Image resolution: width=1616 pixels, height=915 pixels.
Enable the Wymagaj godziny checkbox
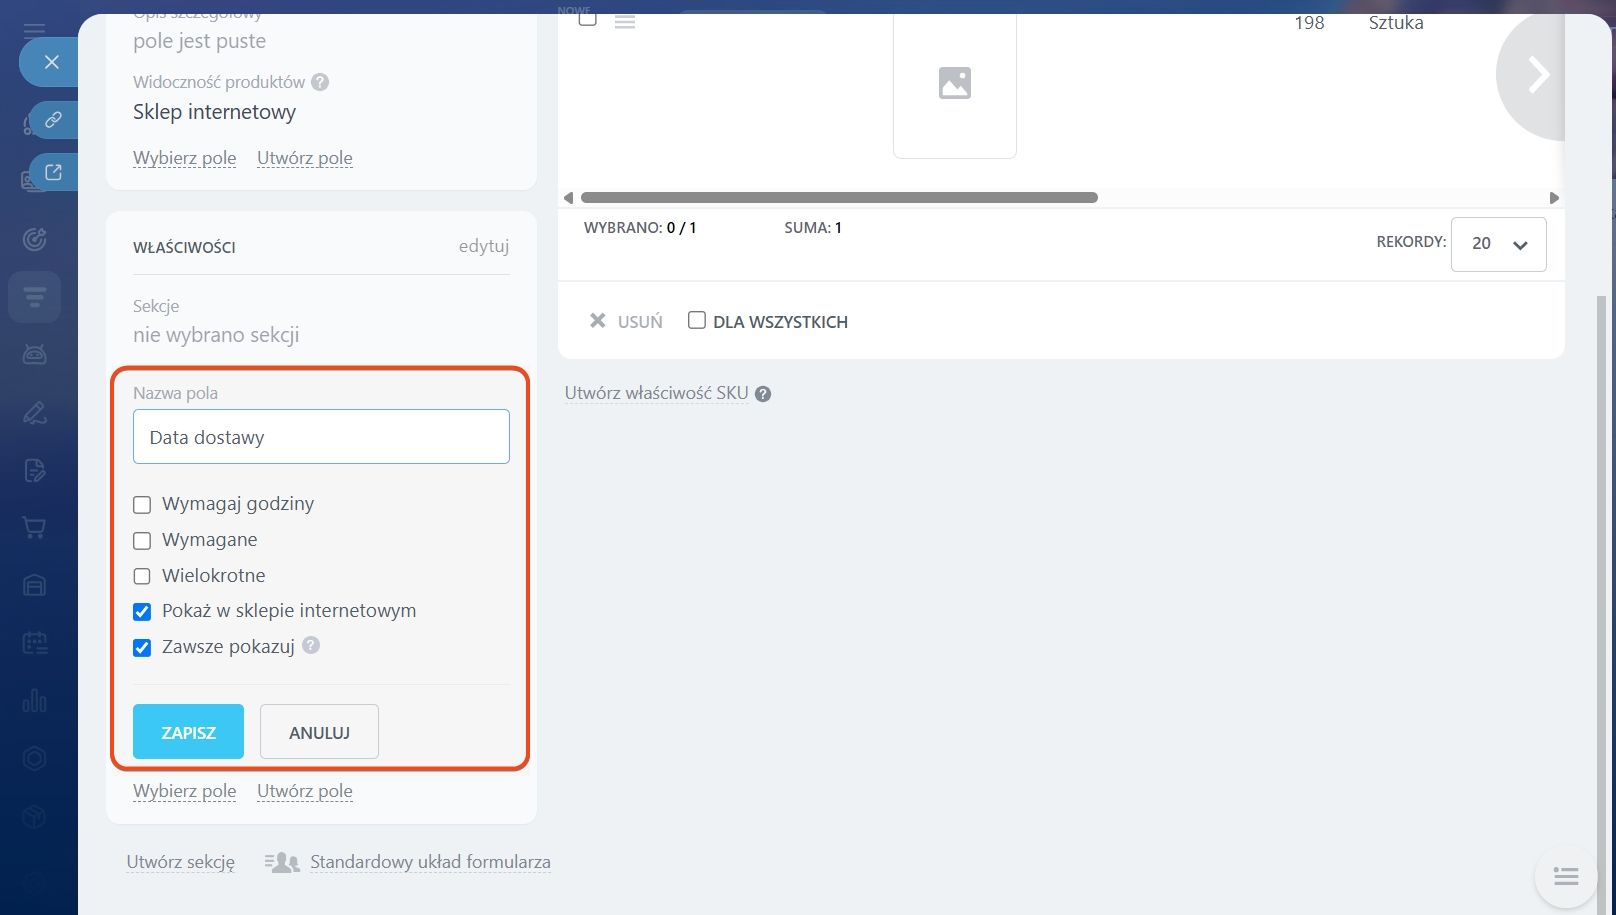(x=142, y=505)
